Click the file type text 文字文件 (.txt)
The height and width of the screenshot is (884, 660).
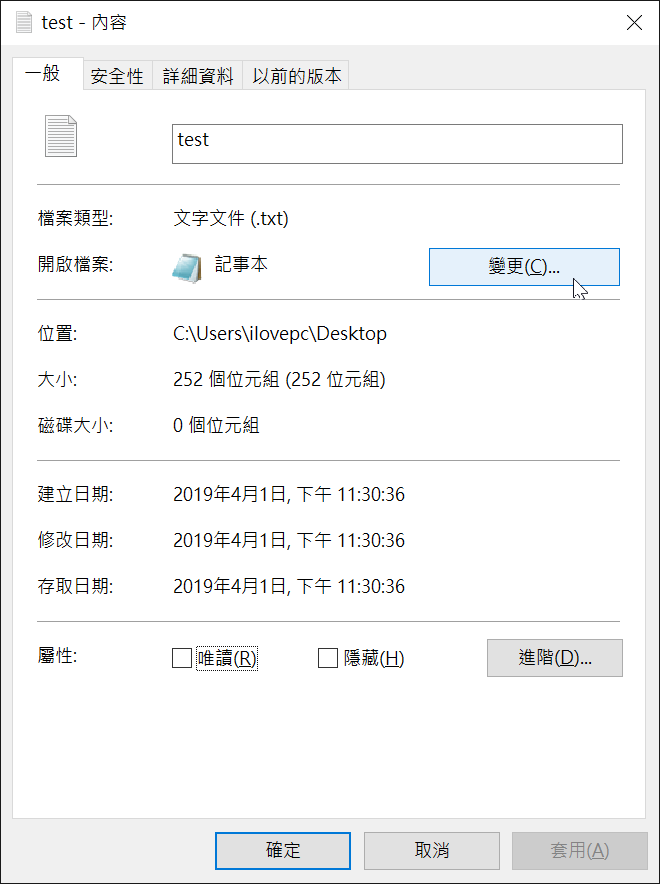pyautogui.click(x=231, y=218)
